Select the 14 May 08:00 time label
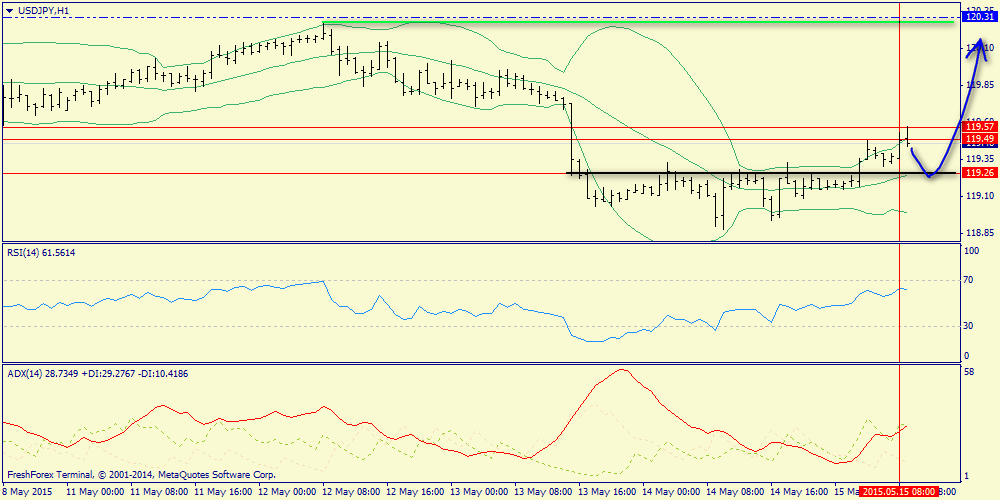This screenshot has width=1000, height=500. tap(735, 492)
